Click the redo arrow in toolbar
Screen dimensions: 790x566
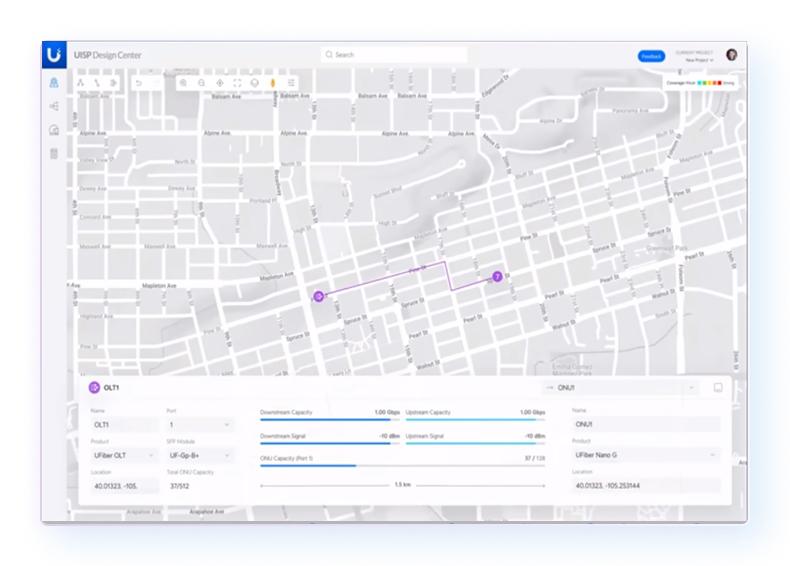pyautogui.click(x=156, y=83)
